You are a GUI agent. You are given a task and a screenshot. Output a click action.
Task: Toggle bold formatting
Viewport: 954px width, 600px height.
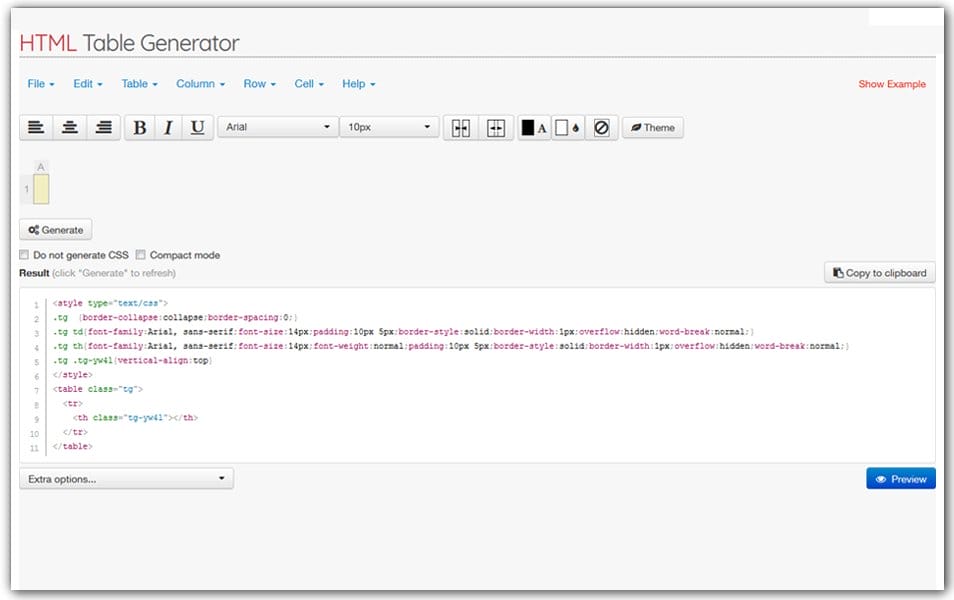[x=139, y=127]
